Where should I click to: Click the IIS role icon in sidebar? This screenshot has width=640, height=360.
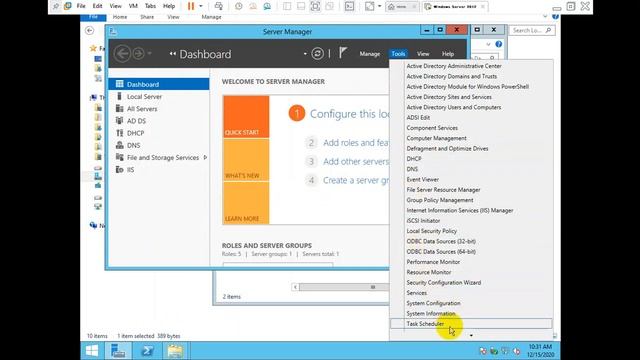click(x=120, y=169)
